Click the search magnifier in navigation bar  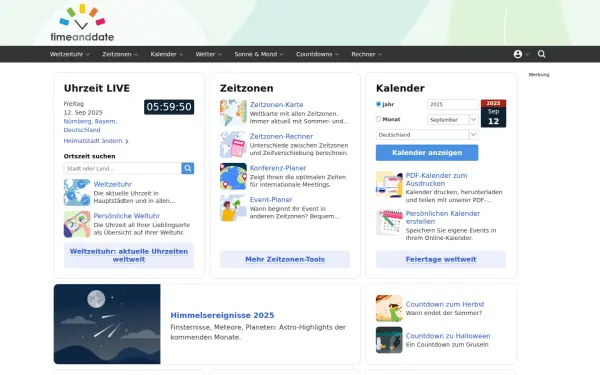(541, 54)
